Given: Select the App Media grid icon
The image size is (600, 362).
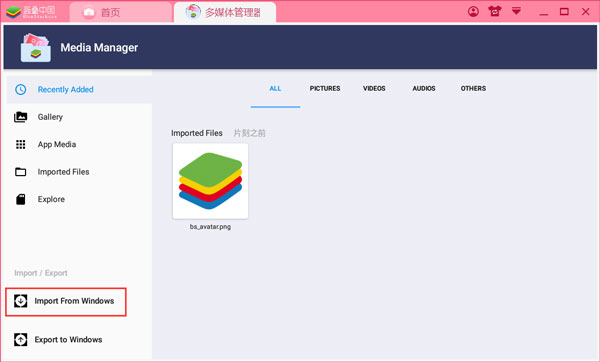Looking at the screenshot, I should 20,144.
